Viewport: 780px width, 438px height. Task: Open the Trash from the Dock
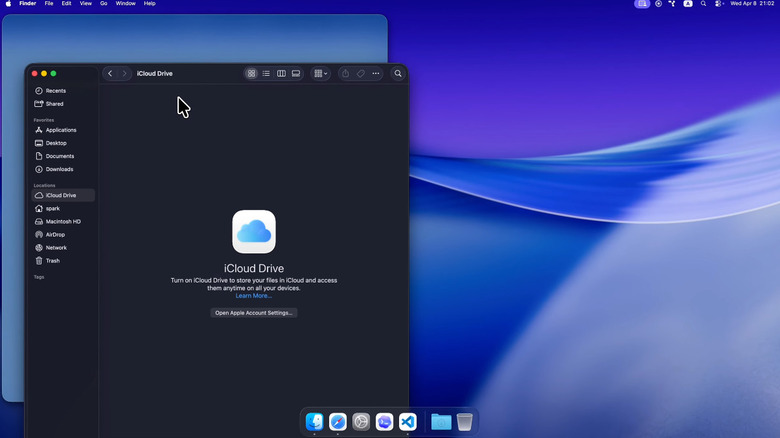click(x=465, y=422)
